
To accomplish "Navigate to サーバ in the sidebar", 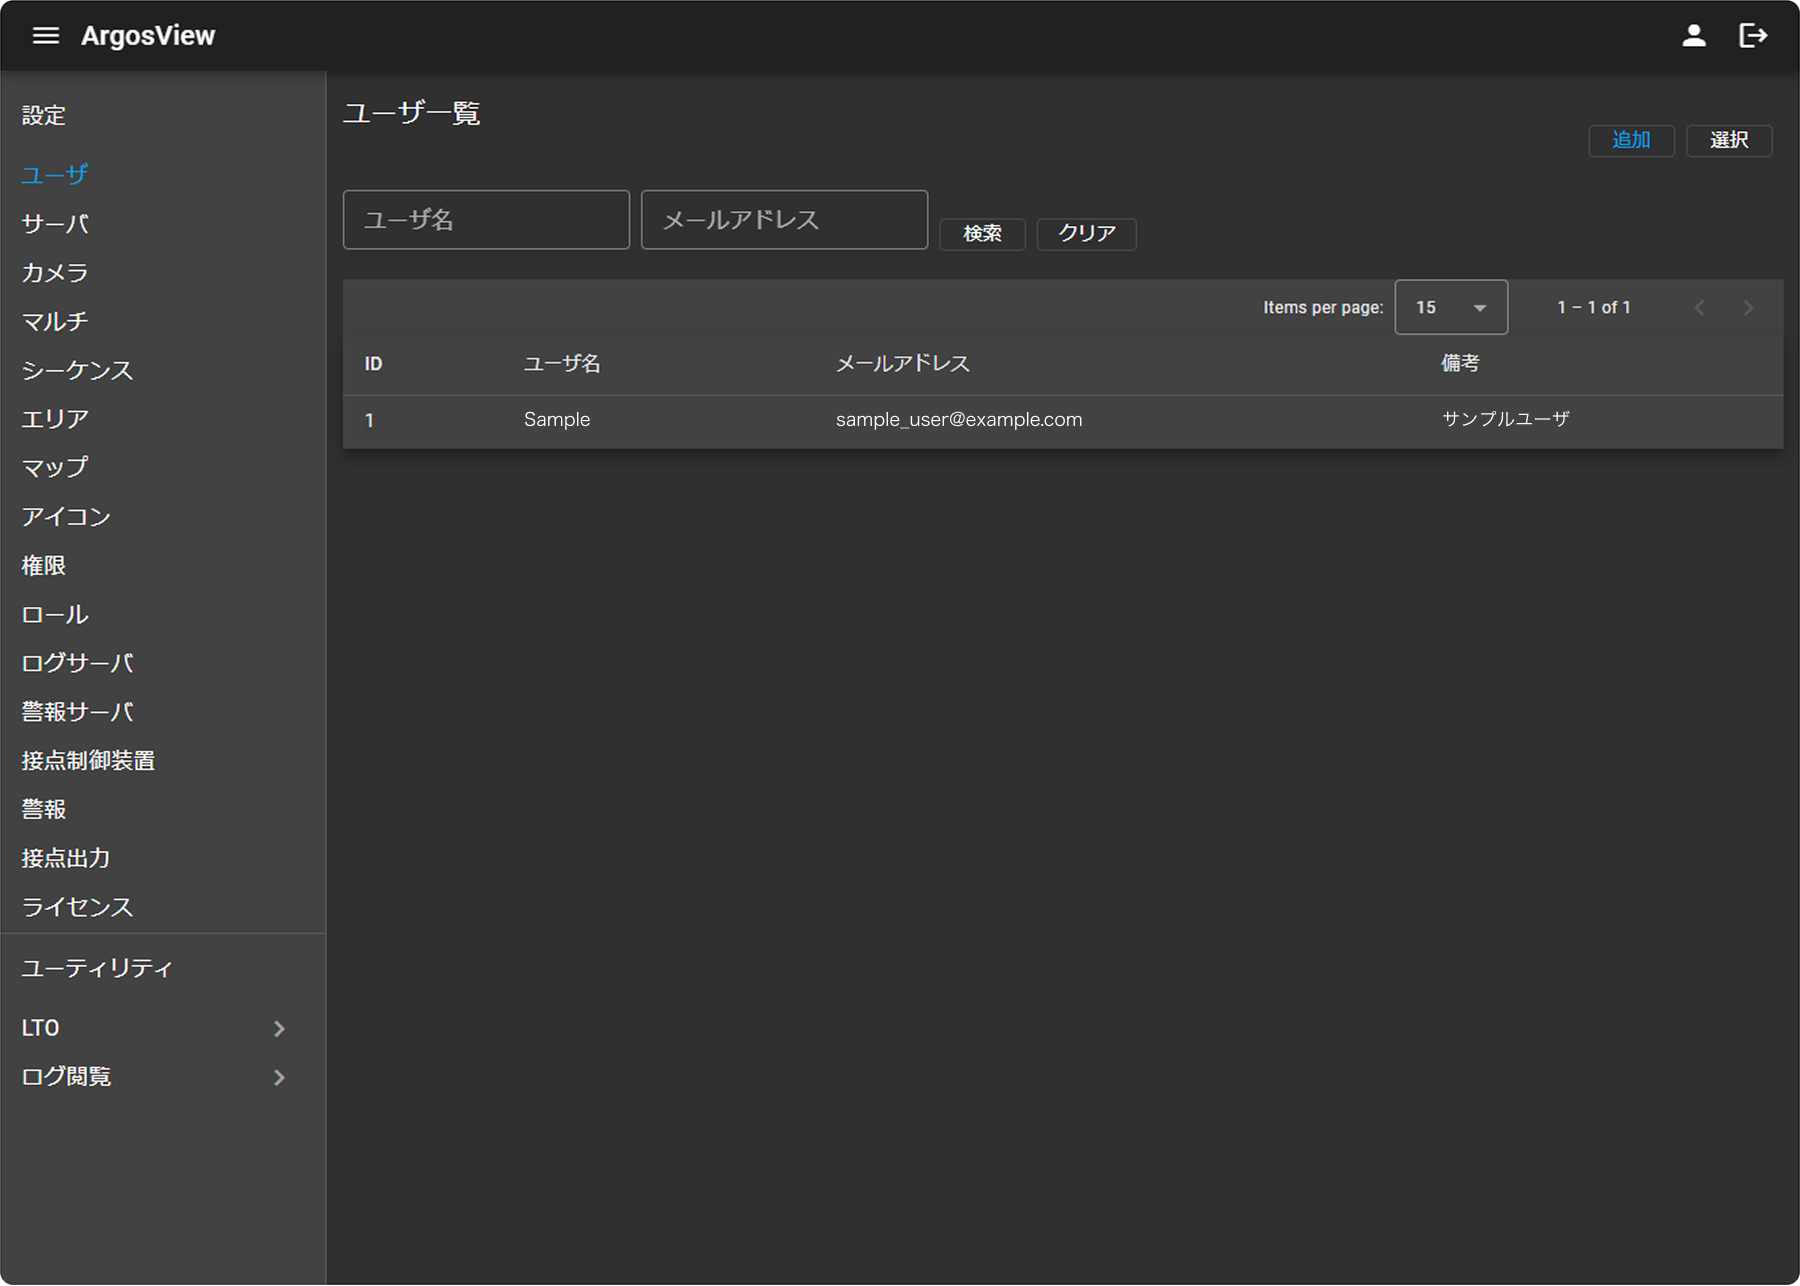I will 55,224.
